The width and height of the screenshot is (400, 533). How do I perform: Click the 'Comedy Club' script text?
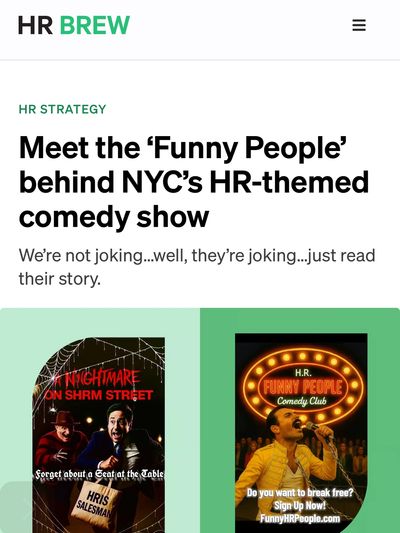coord(301,401)
